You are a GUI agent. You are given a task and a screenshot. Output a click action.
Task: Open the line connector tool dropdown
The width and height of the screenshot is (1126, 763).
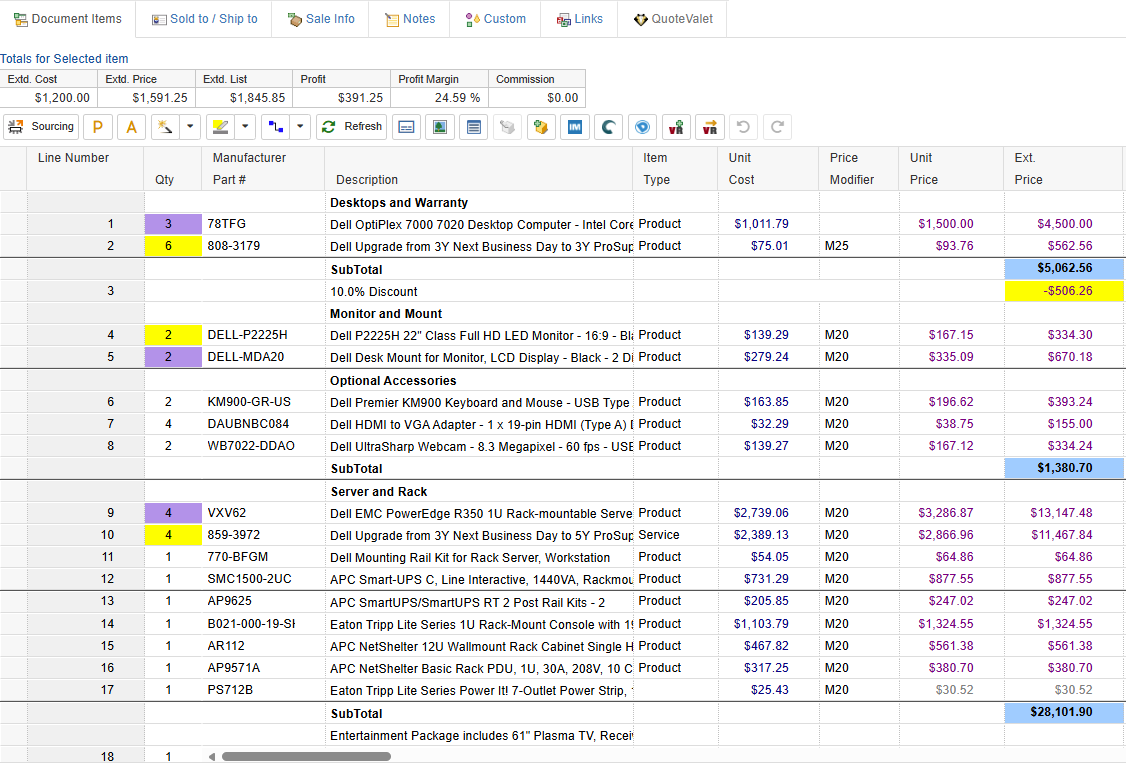coord(300,127)
